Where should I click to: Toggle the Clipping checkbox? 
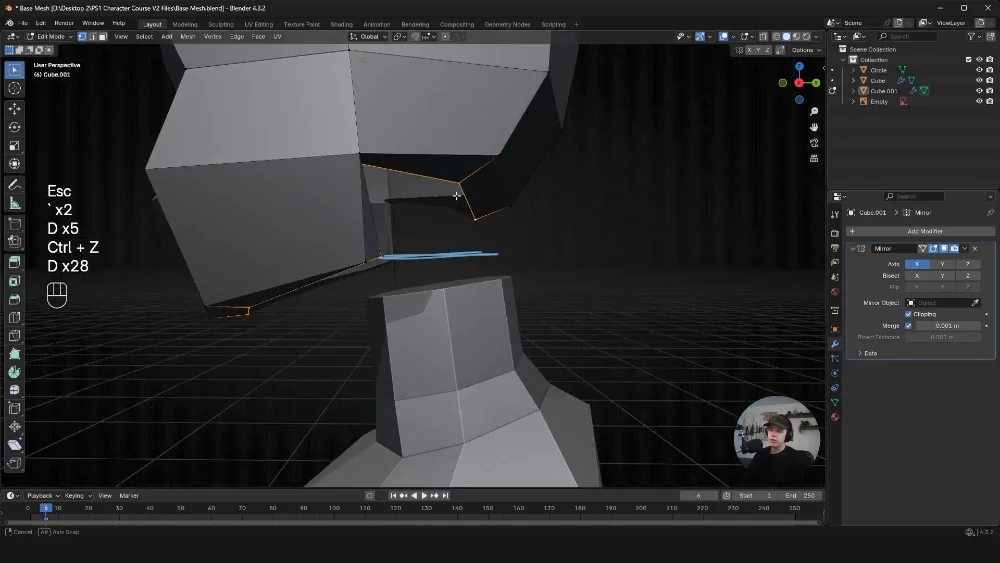[908, 314]
